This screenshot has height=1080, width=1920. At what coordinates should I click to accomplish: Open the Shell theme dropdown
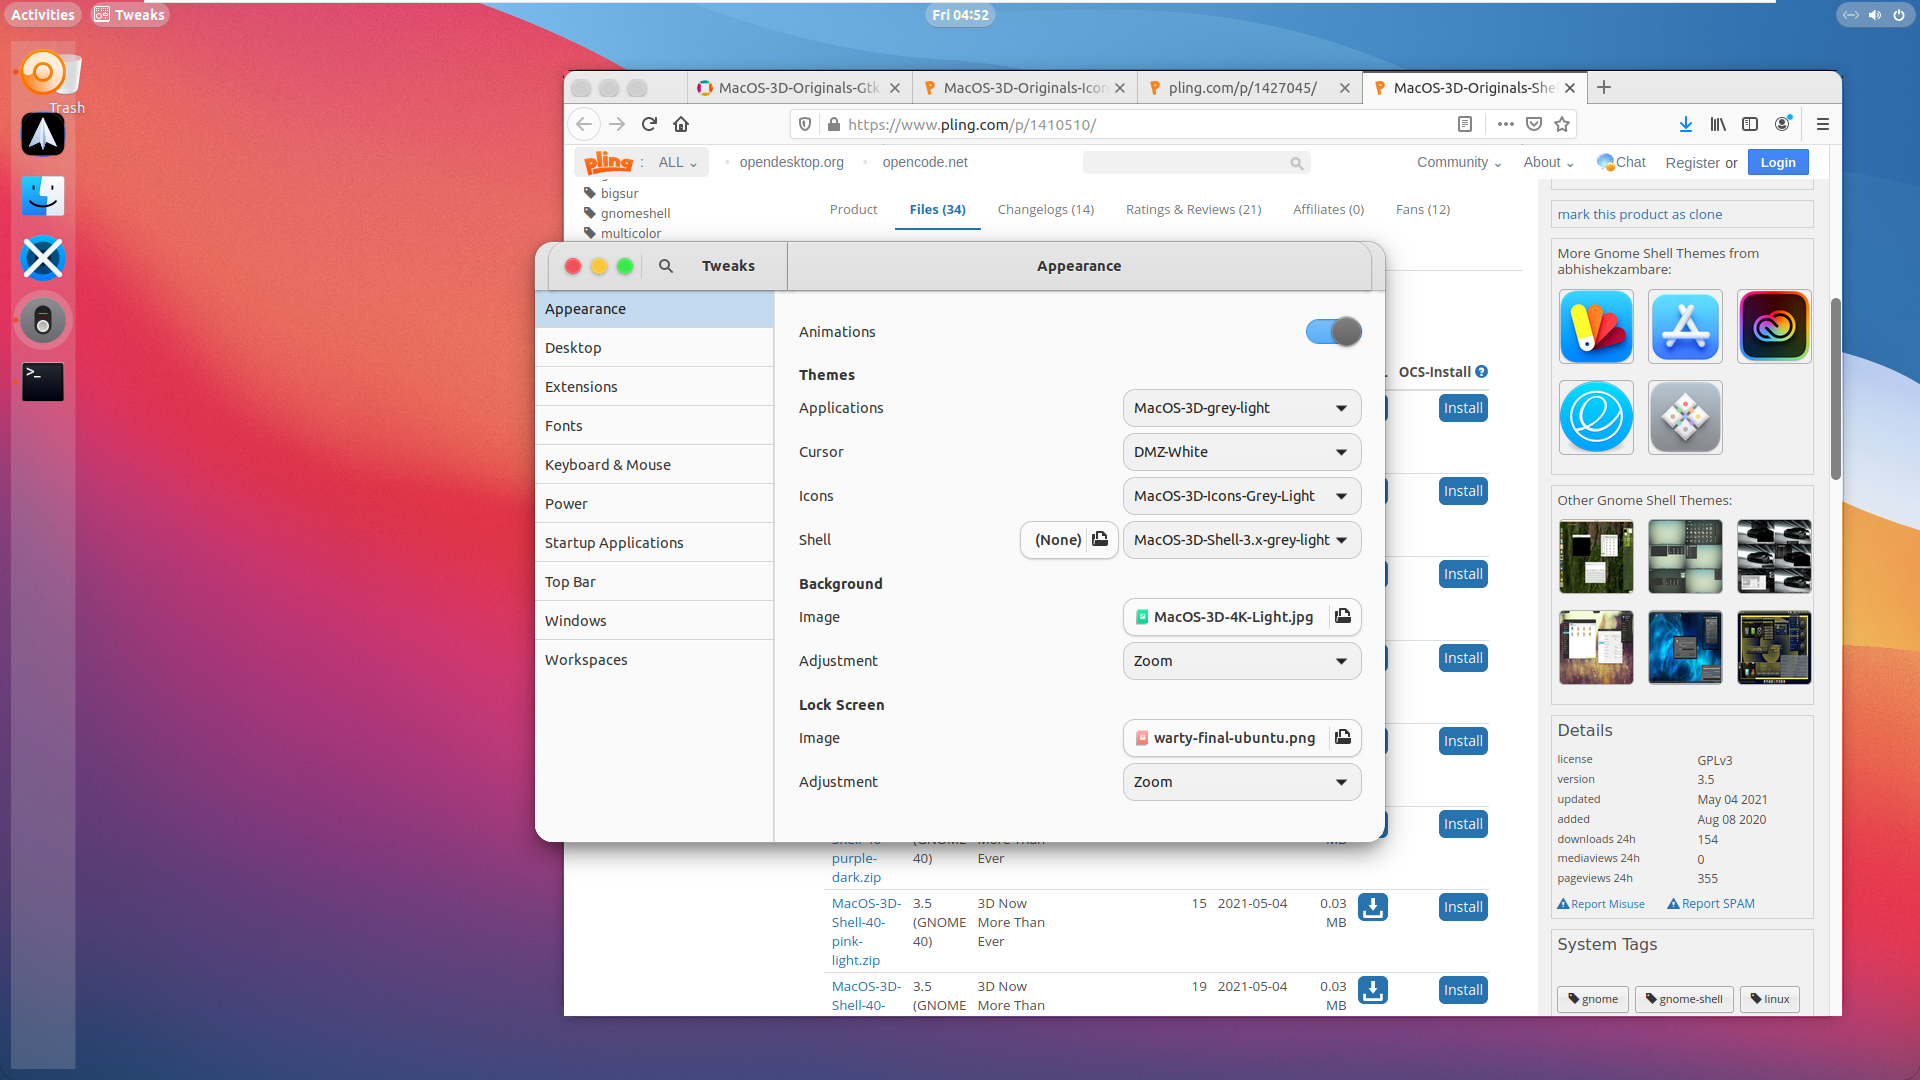coord(1241,540)
